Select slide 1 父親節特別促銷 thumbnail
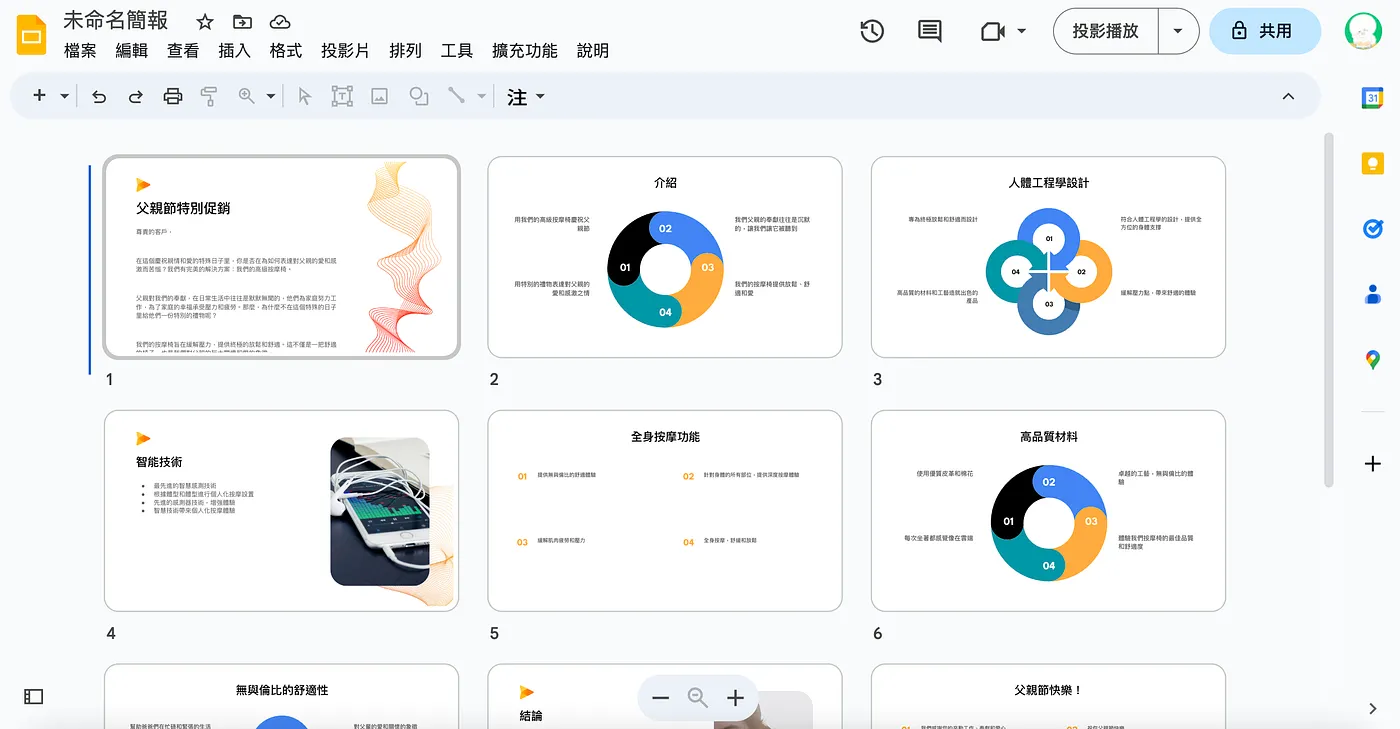 coord(282,257)
